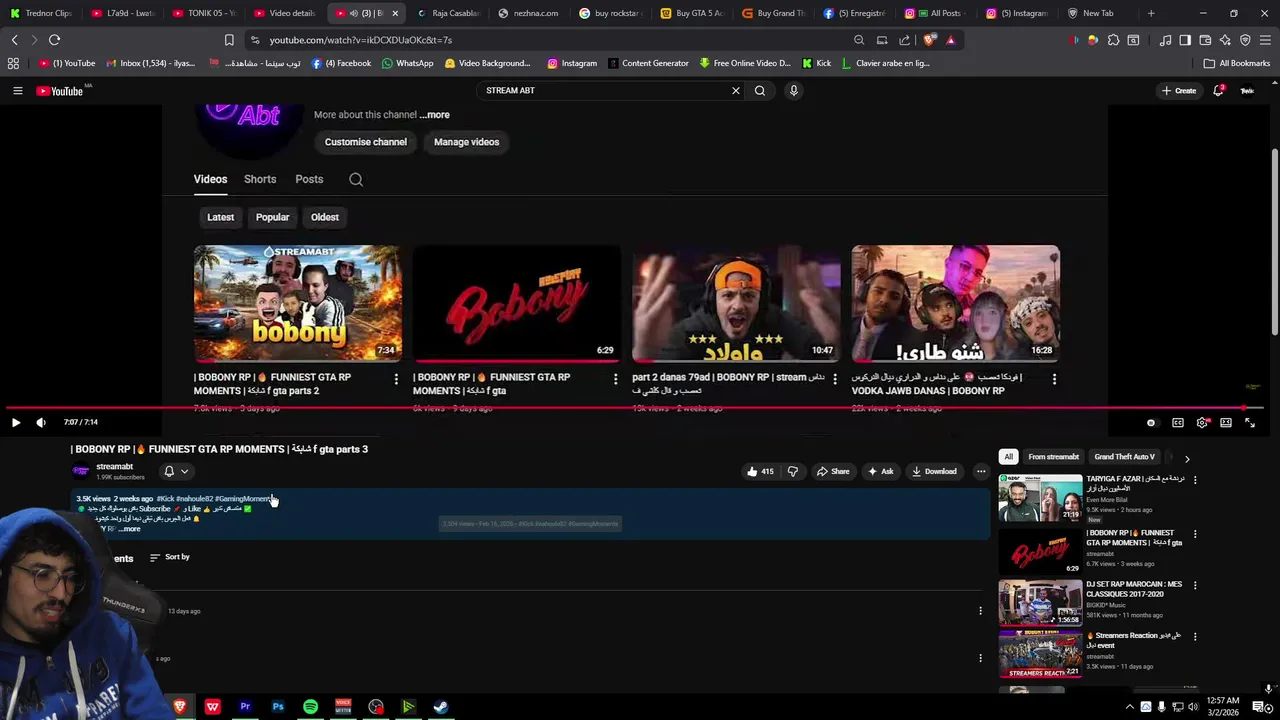
Task: Select the Videos channel tab
Action: point(210,179)
